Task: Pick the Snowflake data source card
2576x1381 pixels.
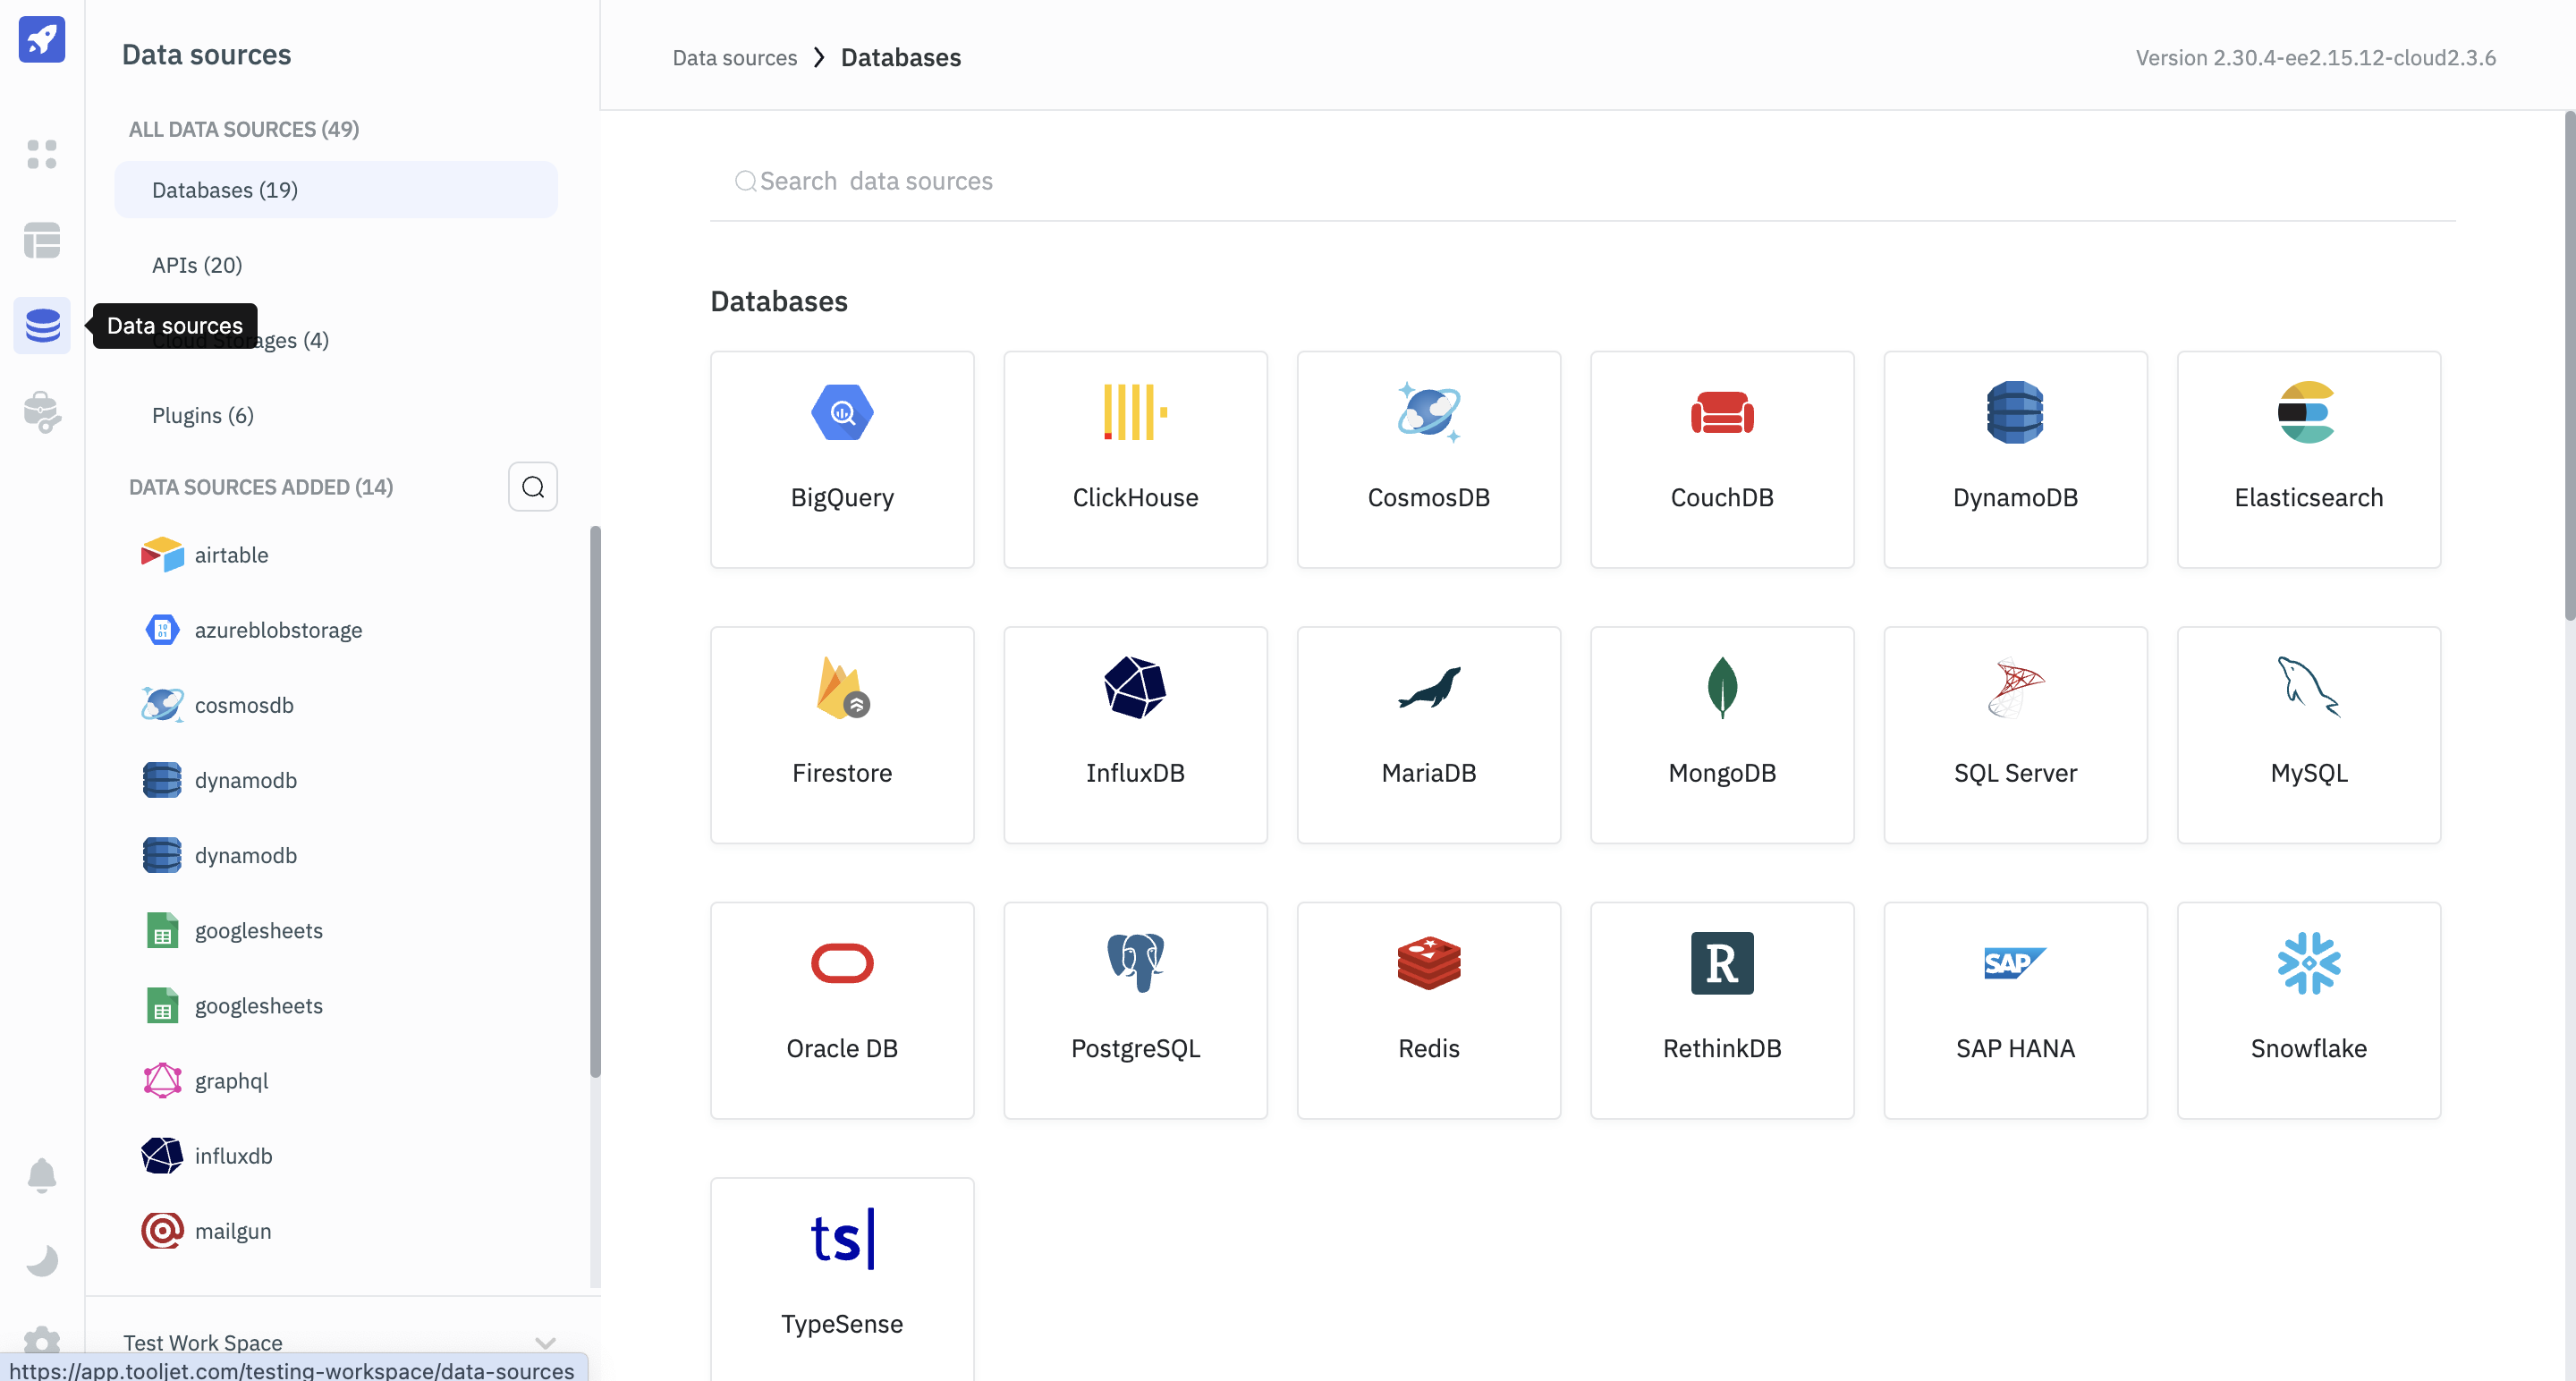Action: coord(2308,1010)
